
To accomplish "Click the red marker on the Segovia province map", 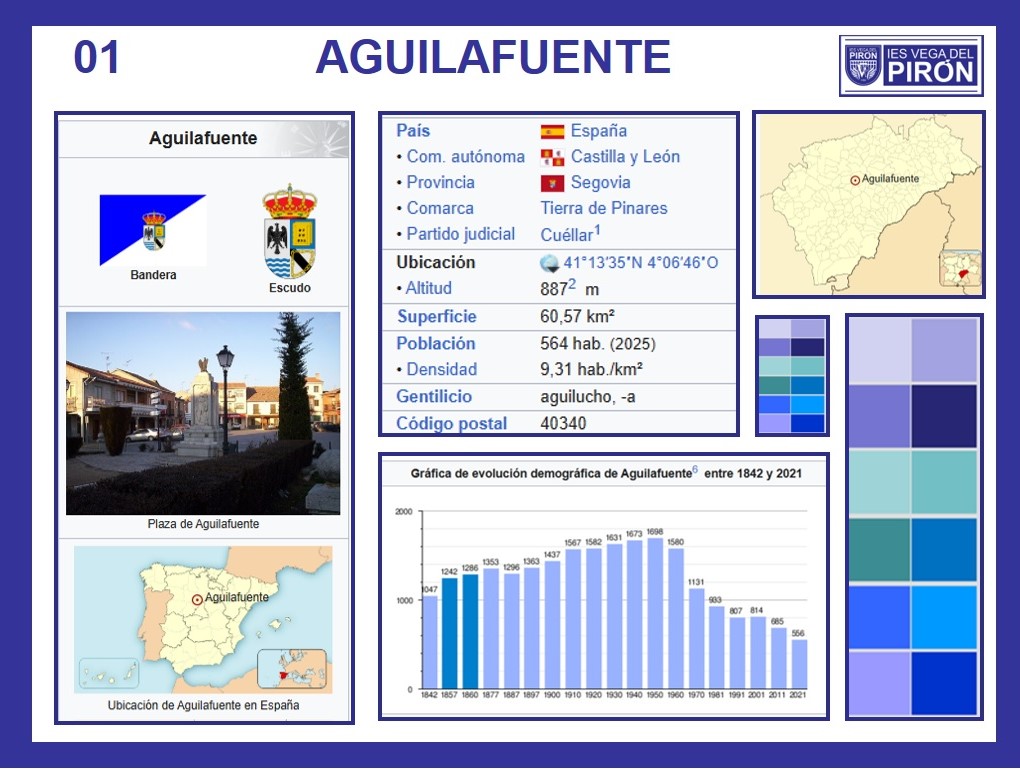I will pyautogui.click(x=854, y=180).
